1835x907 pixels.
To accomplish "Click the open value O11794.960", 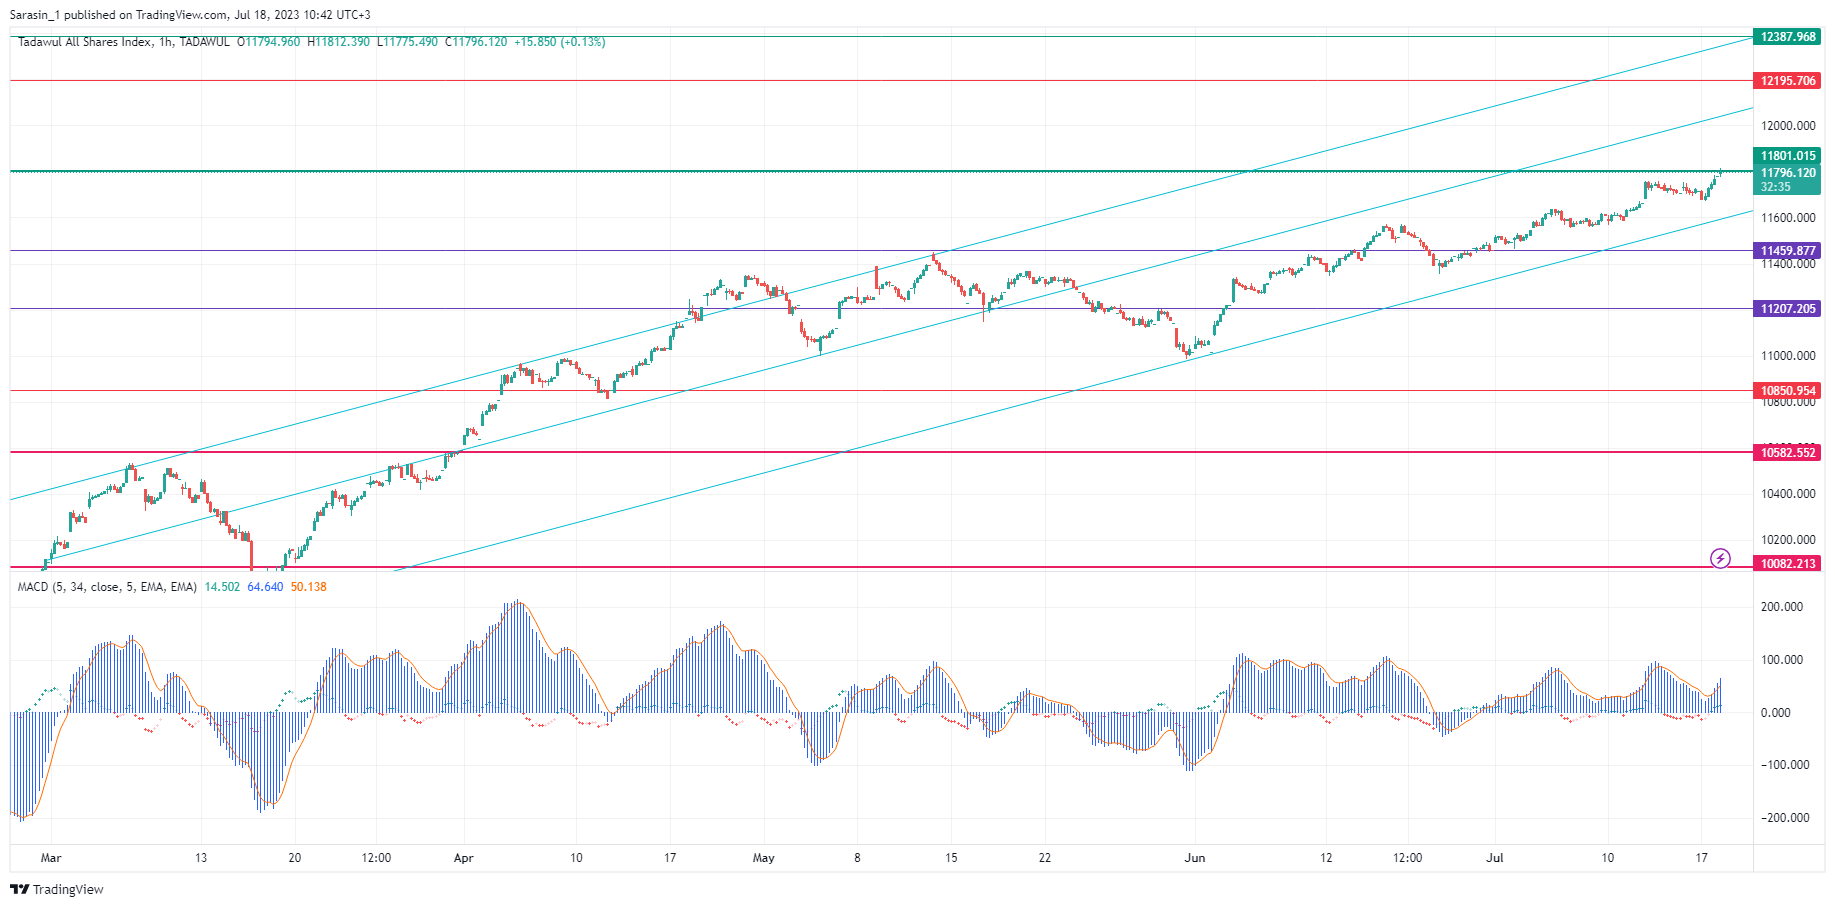I will point(268,42).
